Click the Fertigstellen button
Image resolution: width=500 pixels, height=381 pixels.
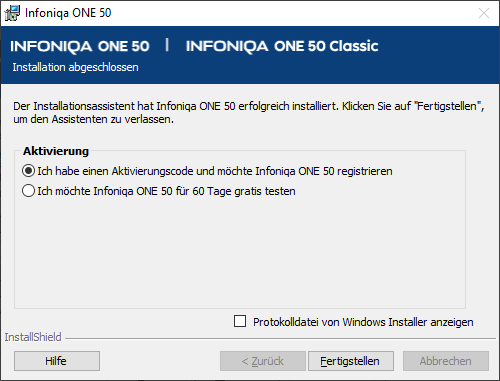[x=351, y=361]
